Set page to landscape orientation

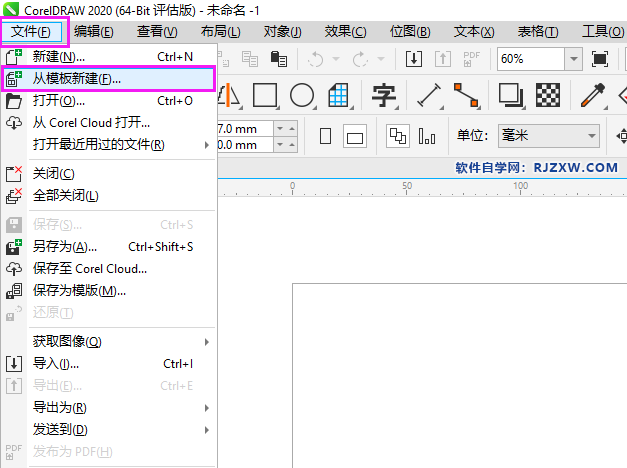[355, 136]
